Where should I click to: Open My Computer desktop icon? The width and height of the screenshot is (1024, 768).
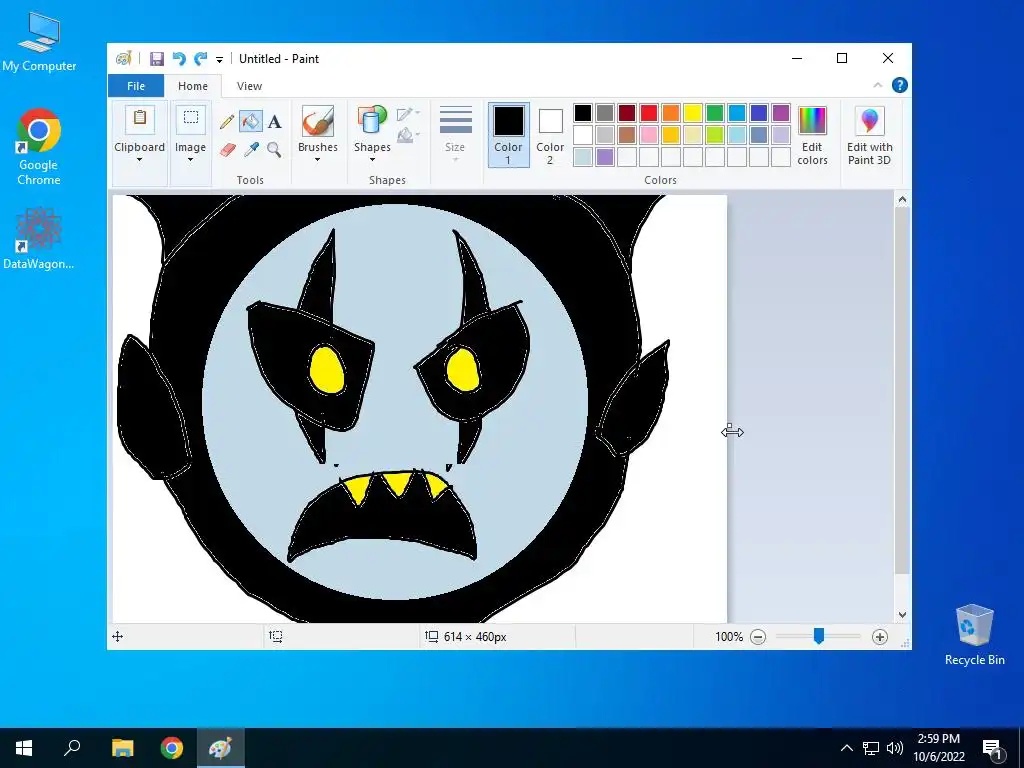coord(39,42)
